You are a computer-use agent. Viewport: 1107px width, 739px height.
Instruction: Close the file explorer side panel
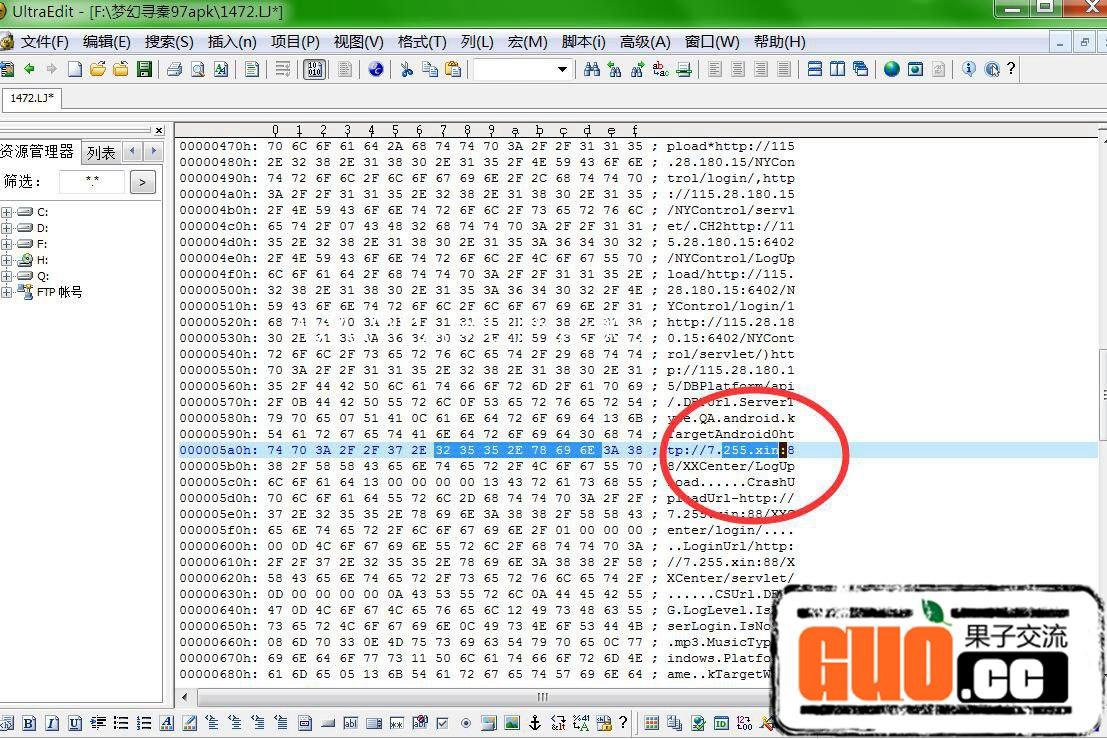pyautogui.click(x=158, y=130)
